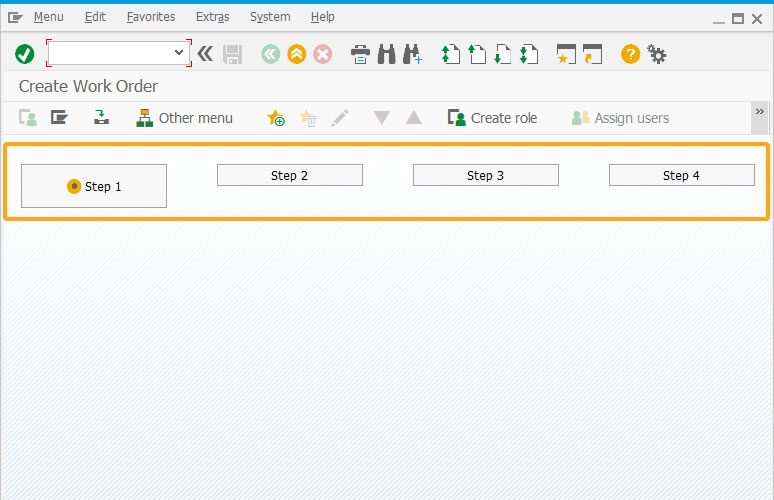Viewport: 774px width, 500px height.
Task: Go to Next Page icon
Action: coord(503,54)
